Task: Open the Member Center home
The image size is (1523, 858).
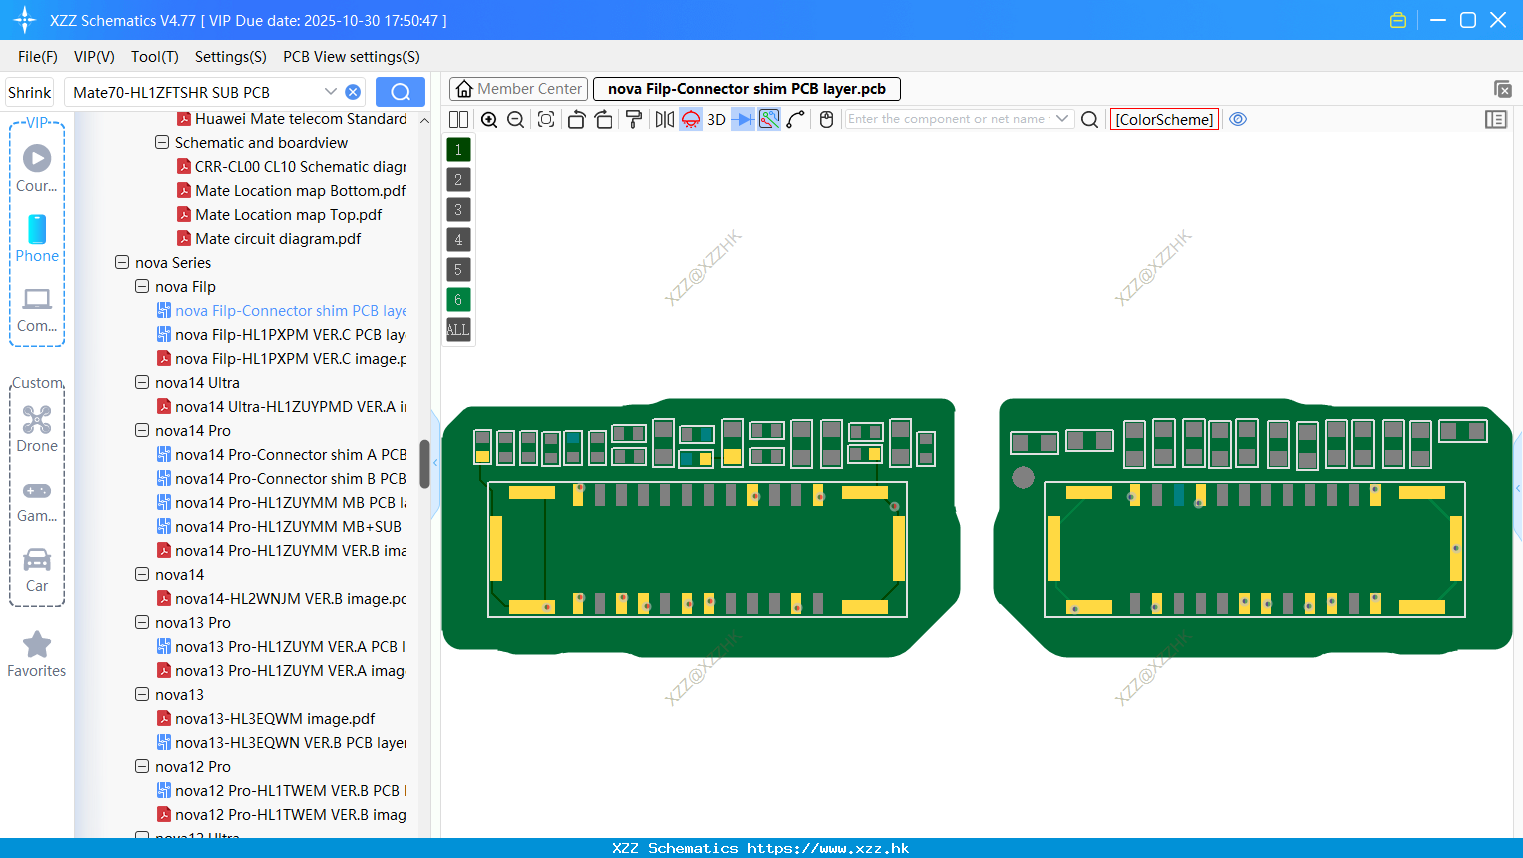Action: (518, 89)
